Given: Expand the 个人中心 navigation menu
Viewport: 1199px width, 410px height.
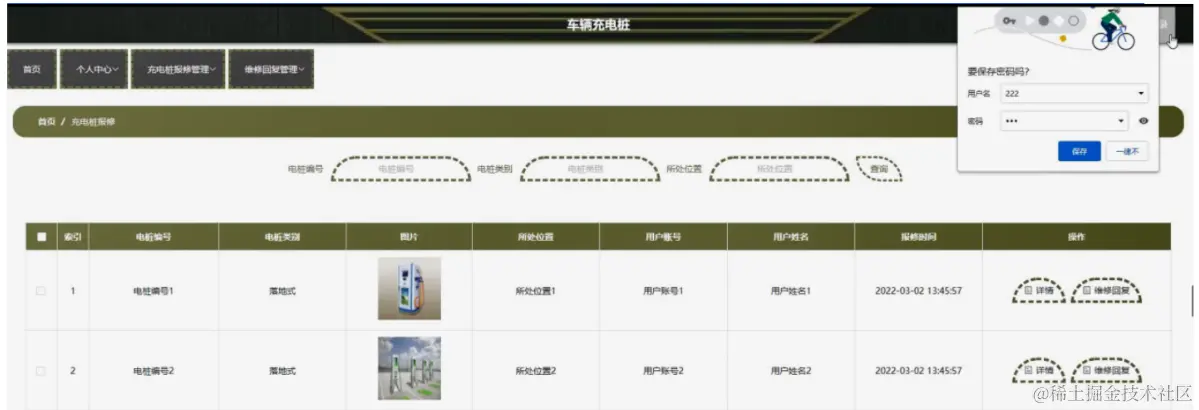Looking at the screenshot, I should point(93,69).
